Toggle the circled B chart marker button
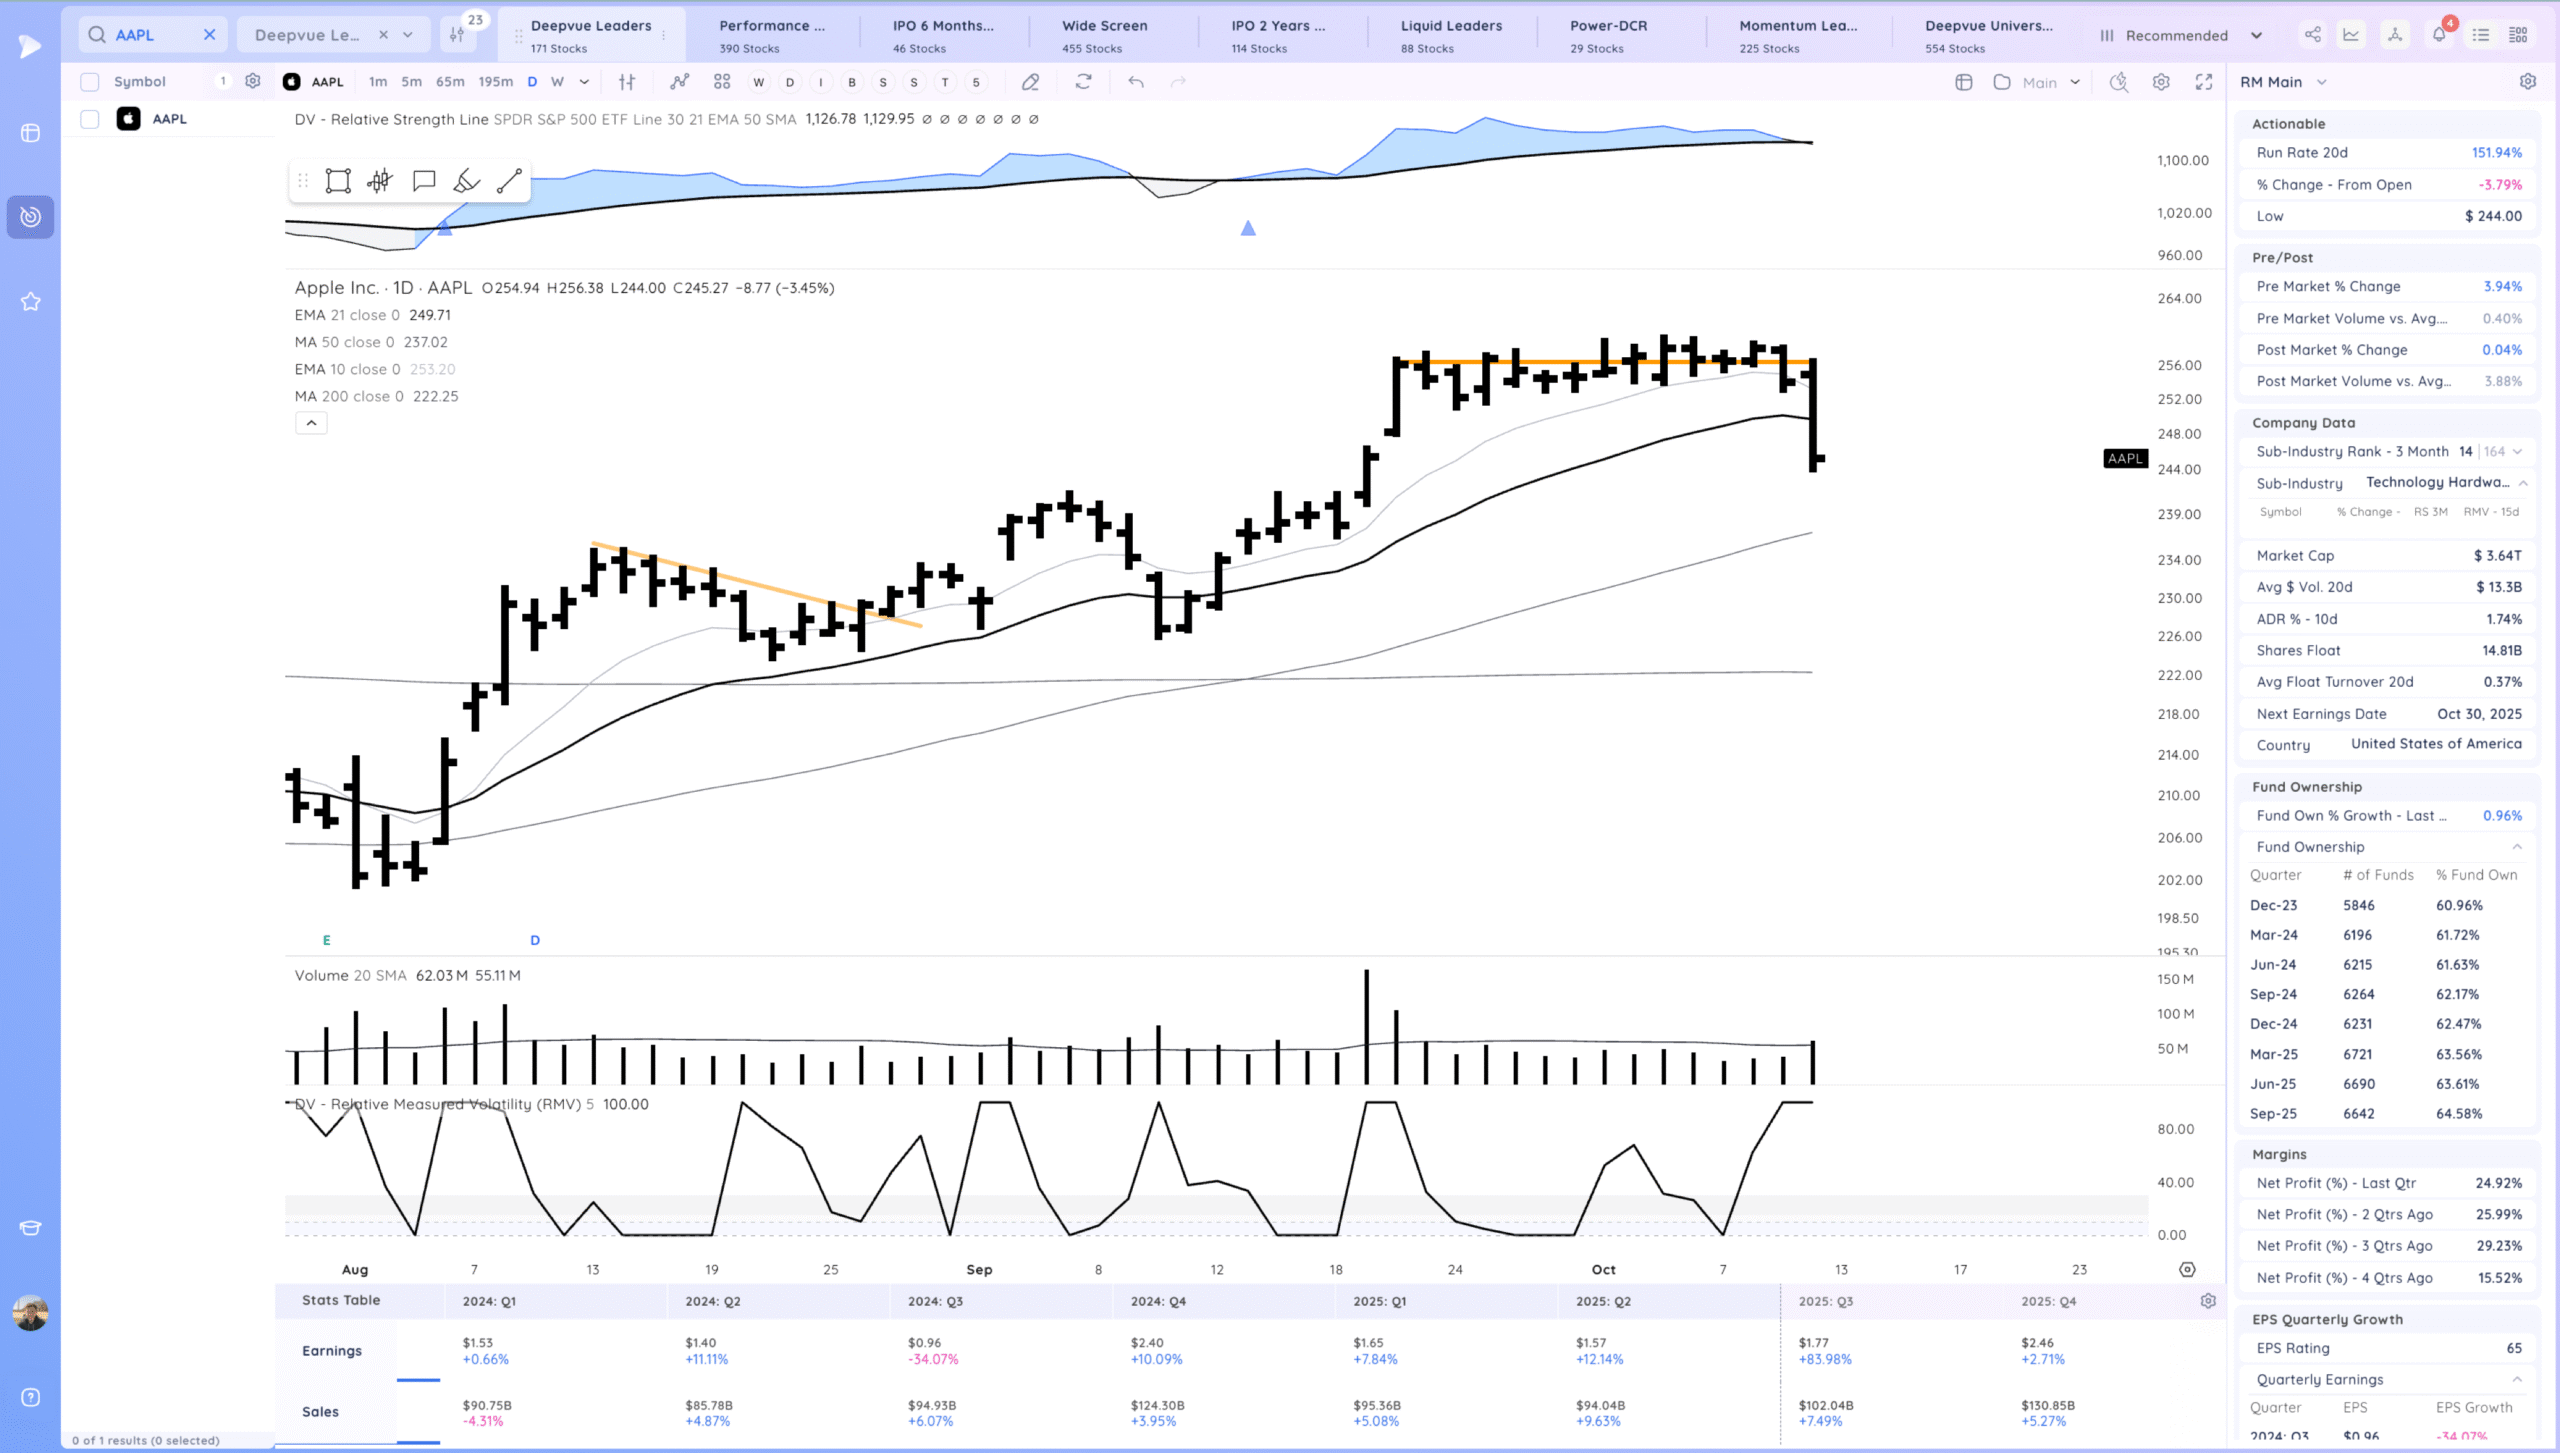 click(852, 82)
